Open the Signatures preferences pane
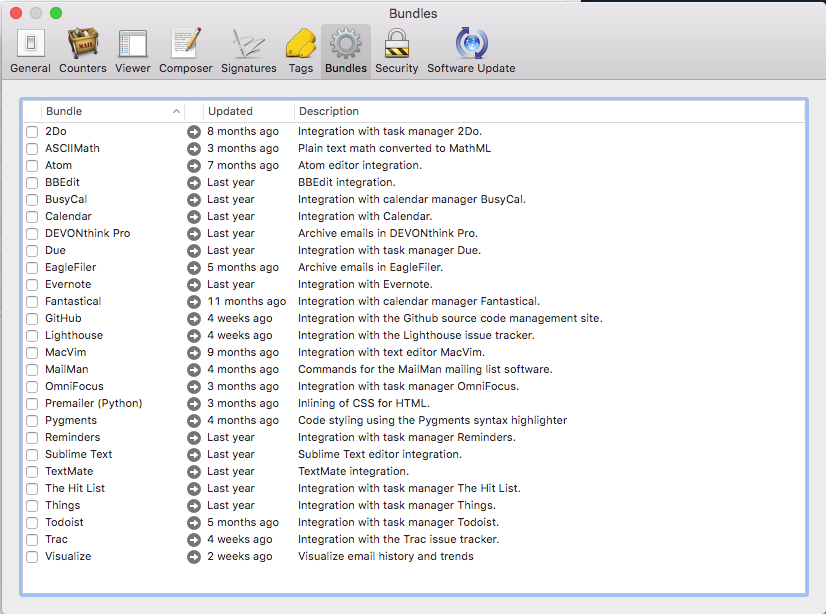This screenshot has height=614, width=826. point(249,51)
